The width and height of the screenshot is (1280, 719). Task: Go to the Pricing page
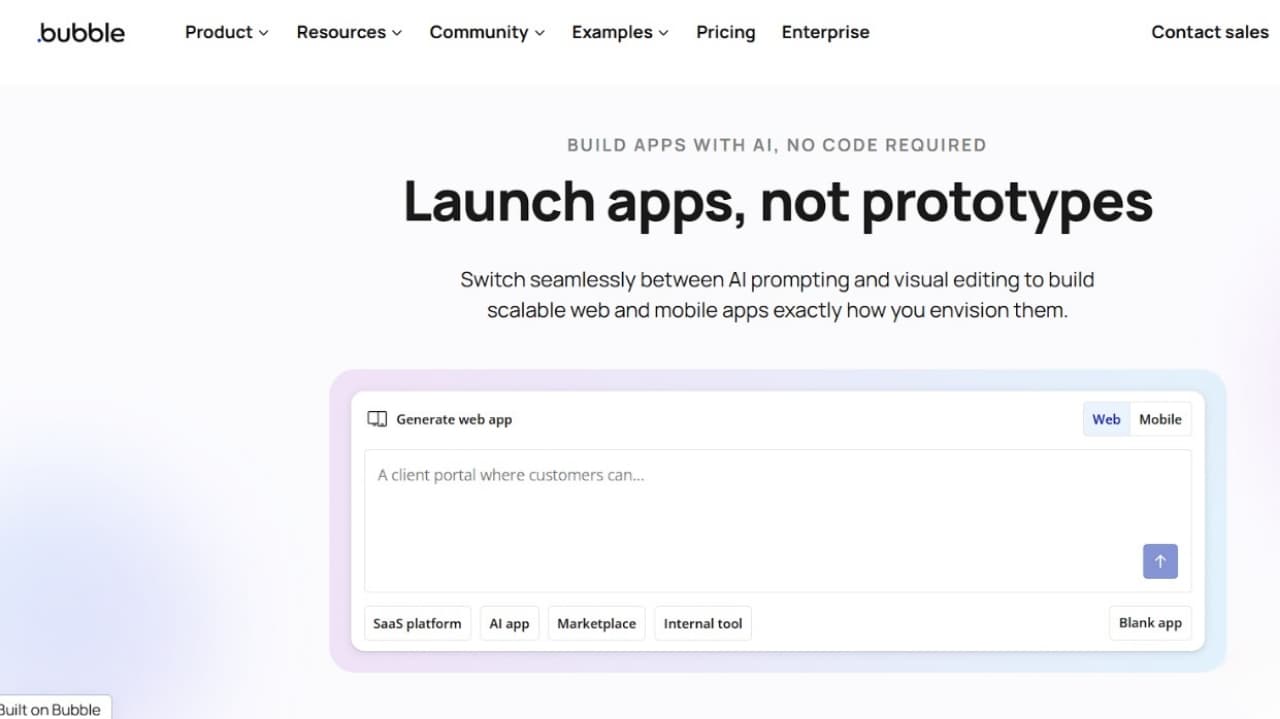(726, 32)
